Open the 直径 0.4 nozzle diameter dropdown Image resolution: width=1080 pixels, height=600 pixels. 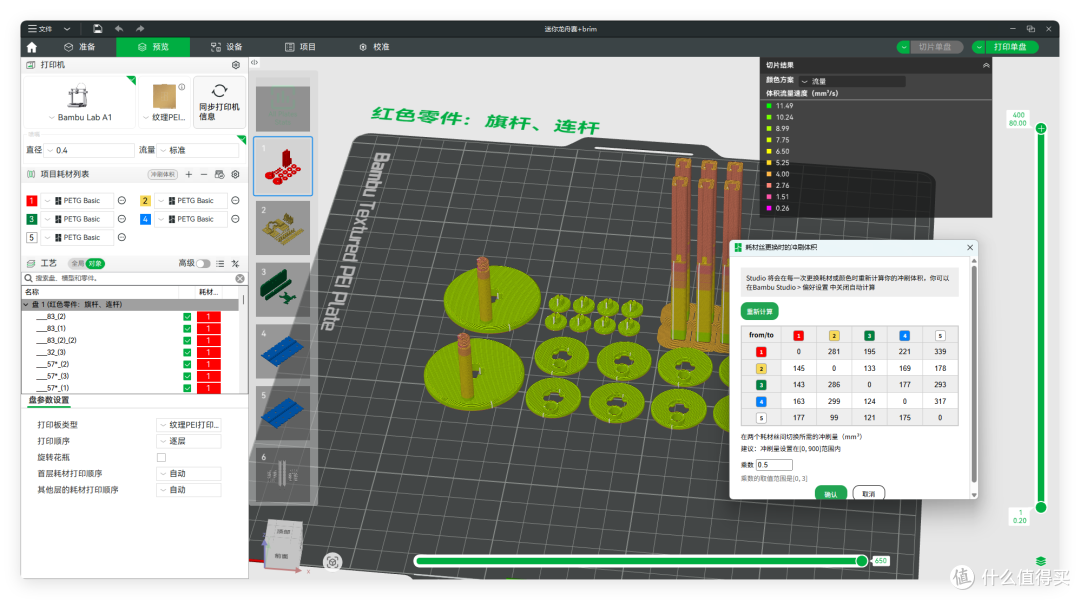click(90, 149)
